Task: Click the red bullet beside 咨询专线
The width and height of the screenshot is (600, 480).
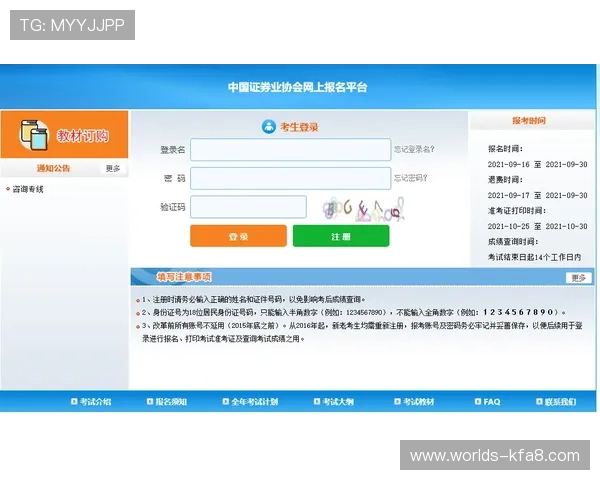Action: click(x=8, y=189)
